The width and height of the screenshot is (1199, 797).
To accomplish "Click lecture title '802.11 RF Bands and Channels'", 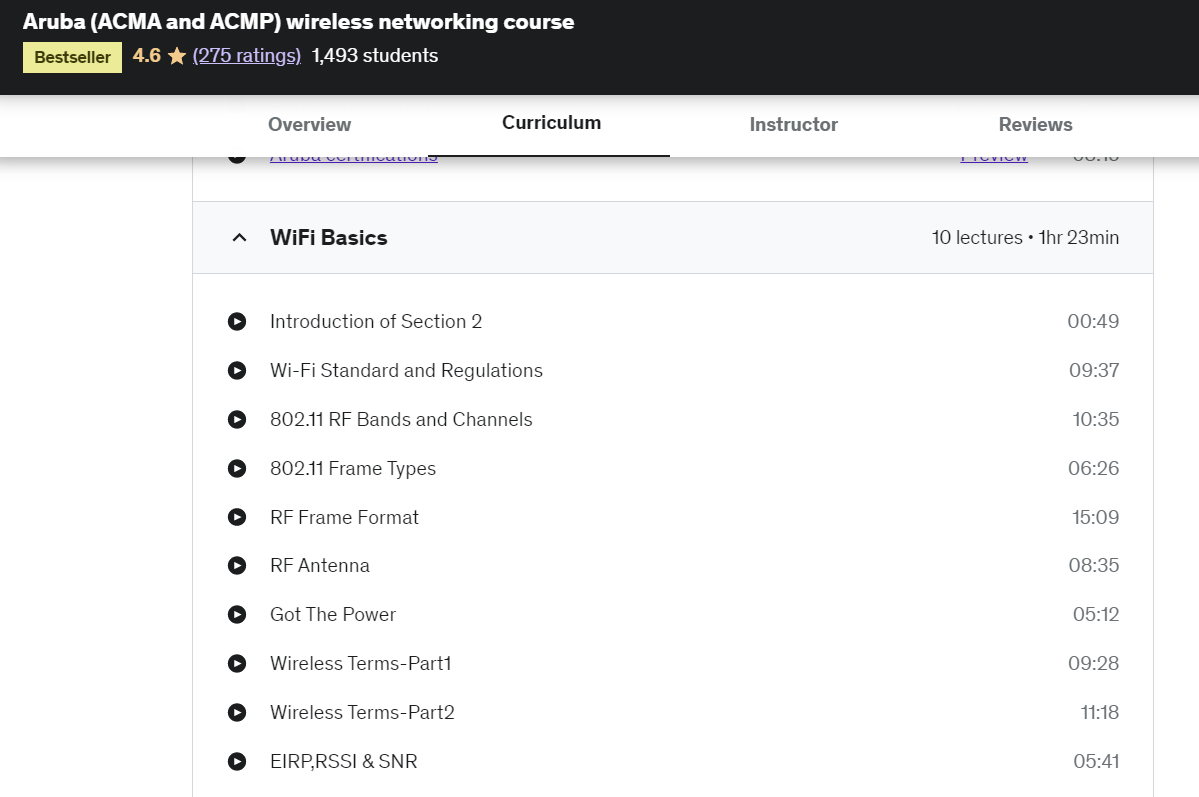I will point(401,419).
